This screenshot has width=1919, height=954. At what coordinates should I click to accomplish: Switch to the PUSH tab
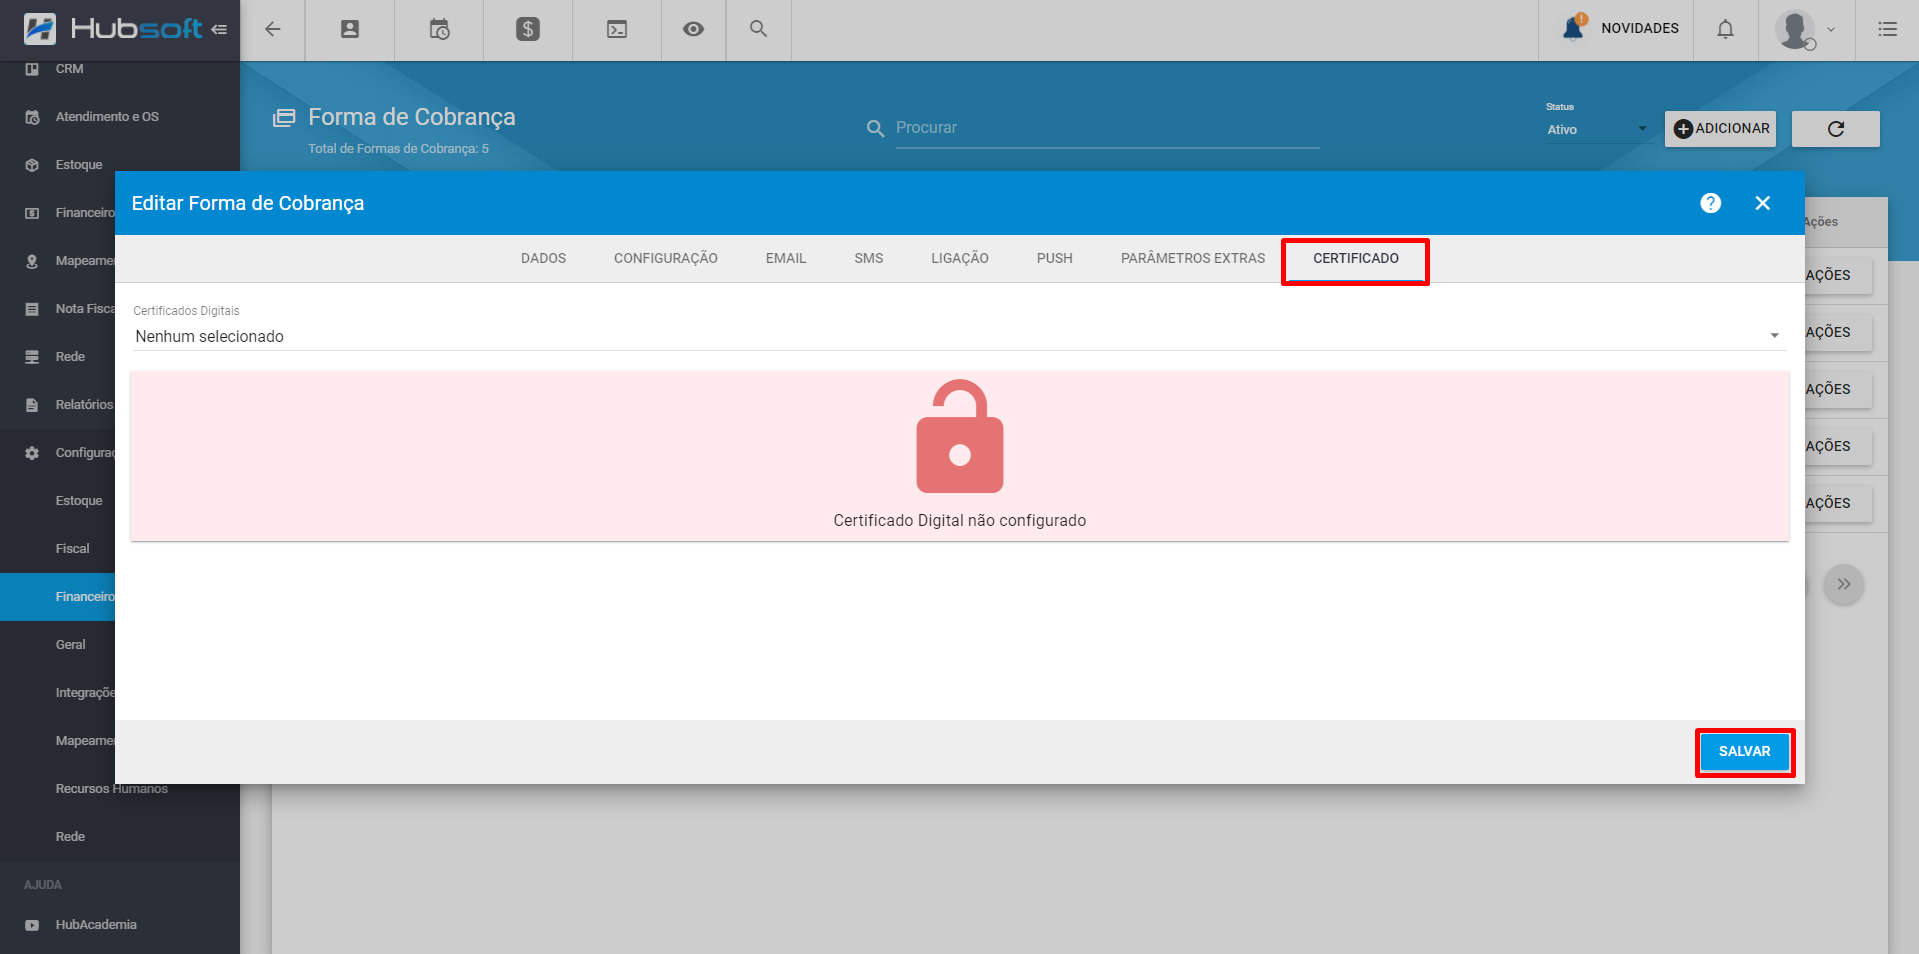[1054, 258]
